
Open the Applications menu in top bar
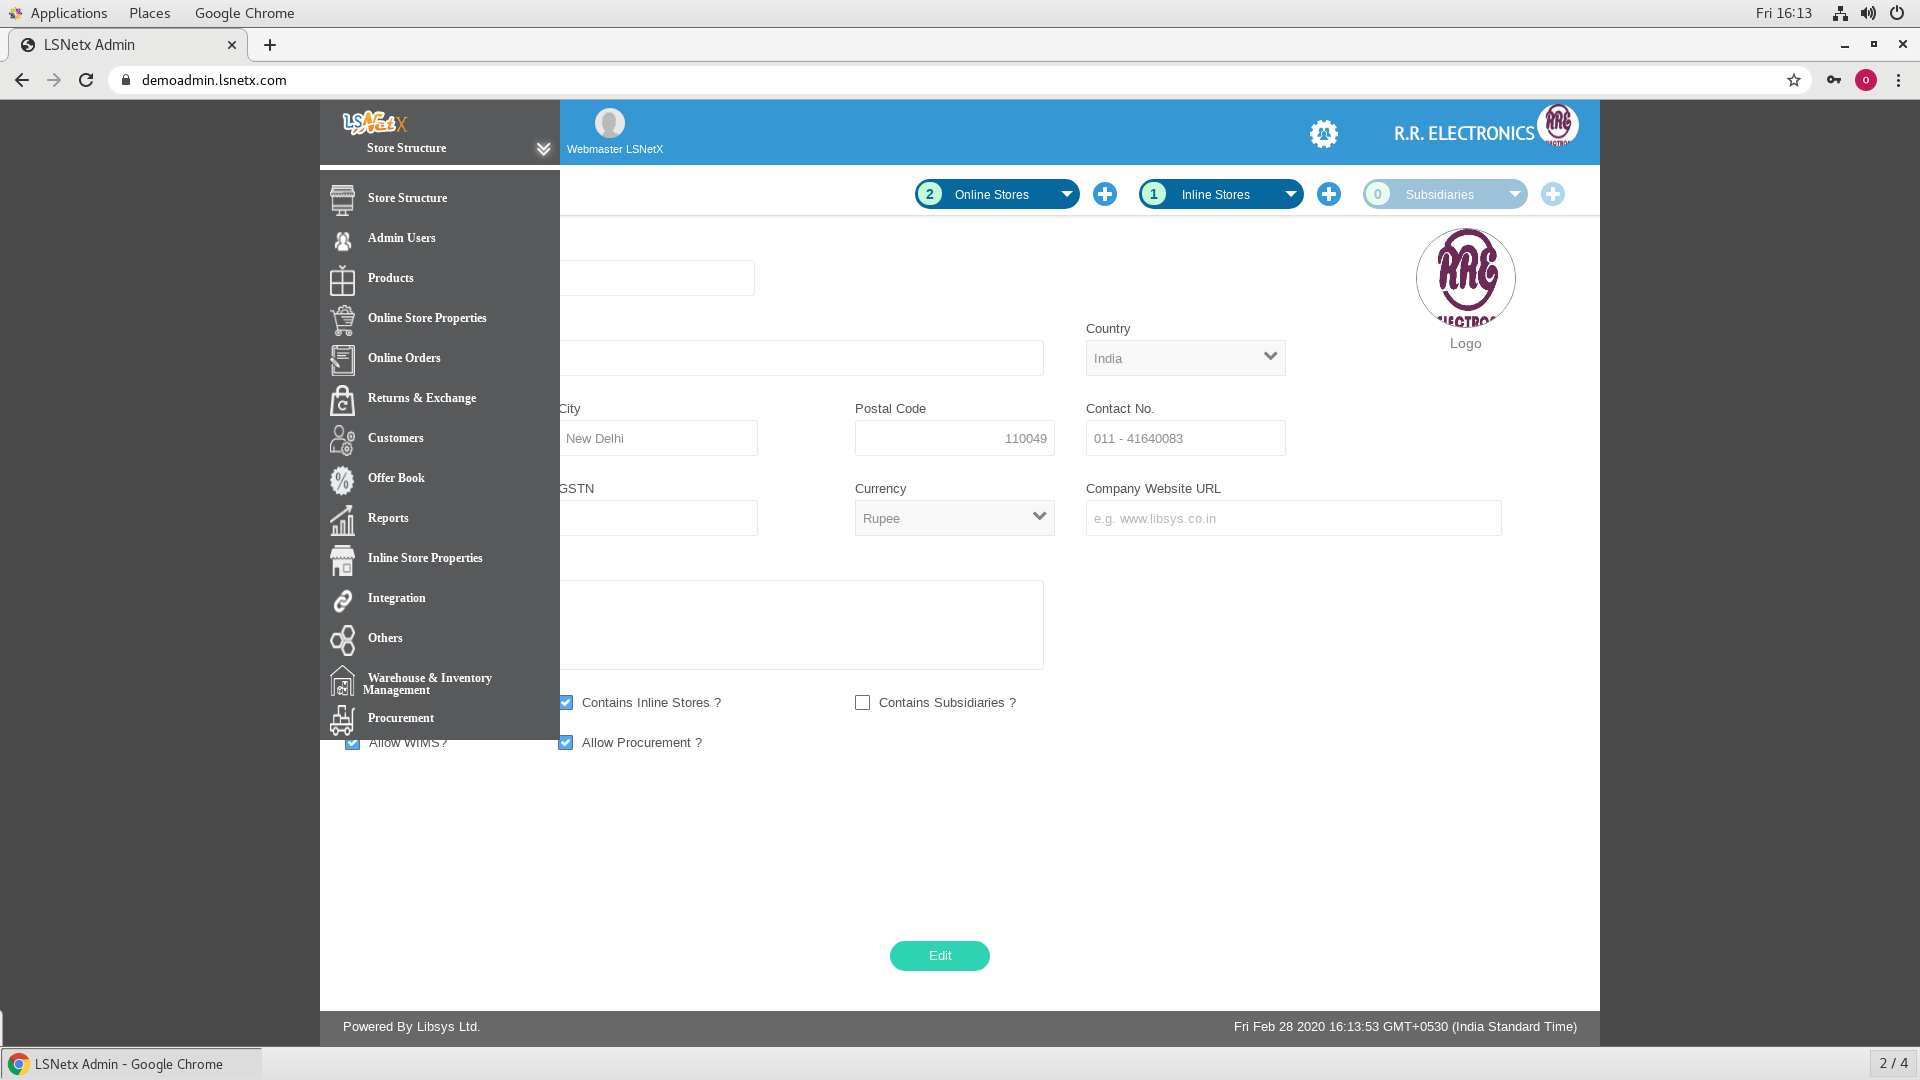[x=68, y=13]
